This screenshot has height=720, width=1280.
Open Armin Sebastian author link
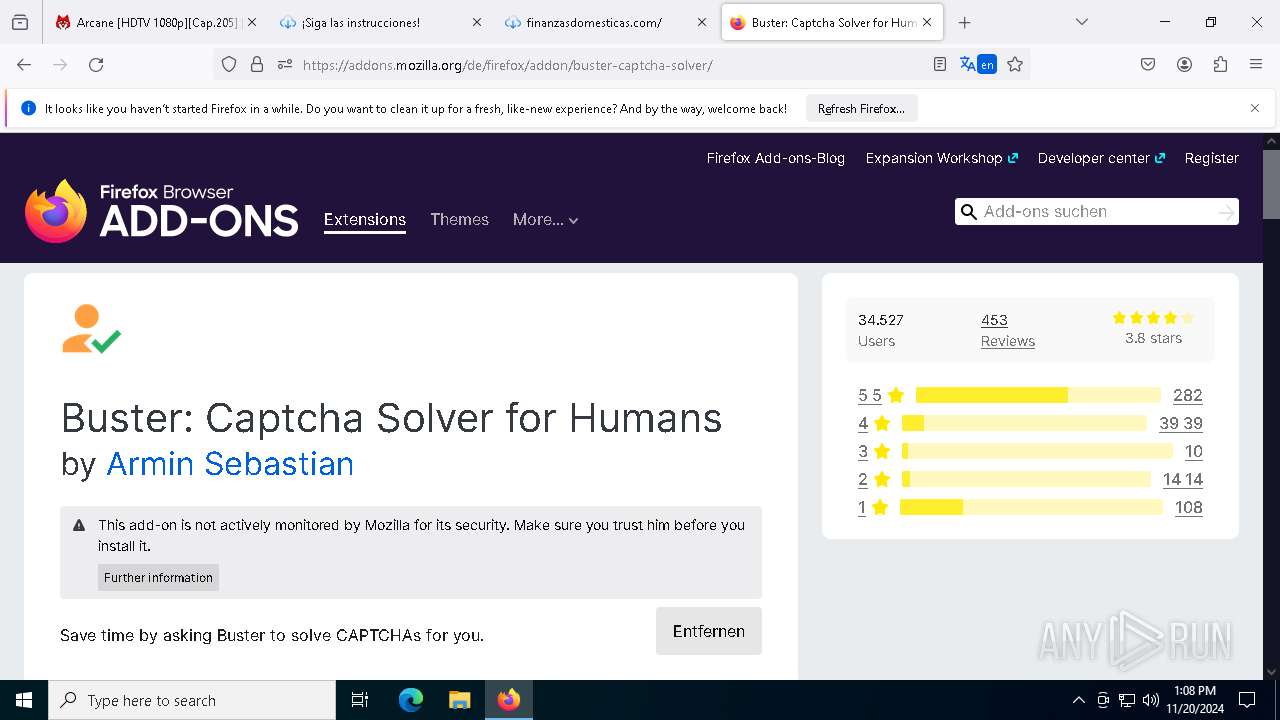pos(229,464)
